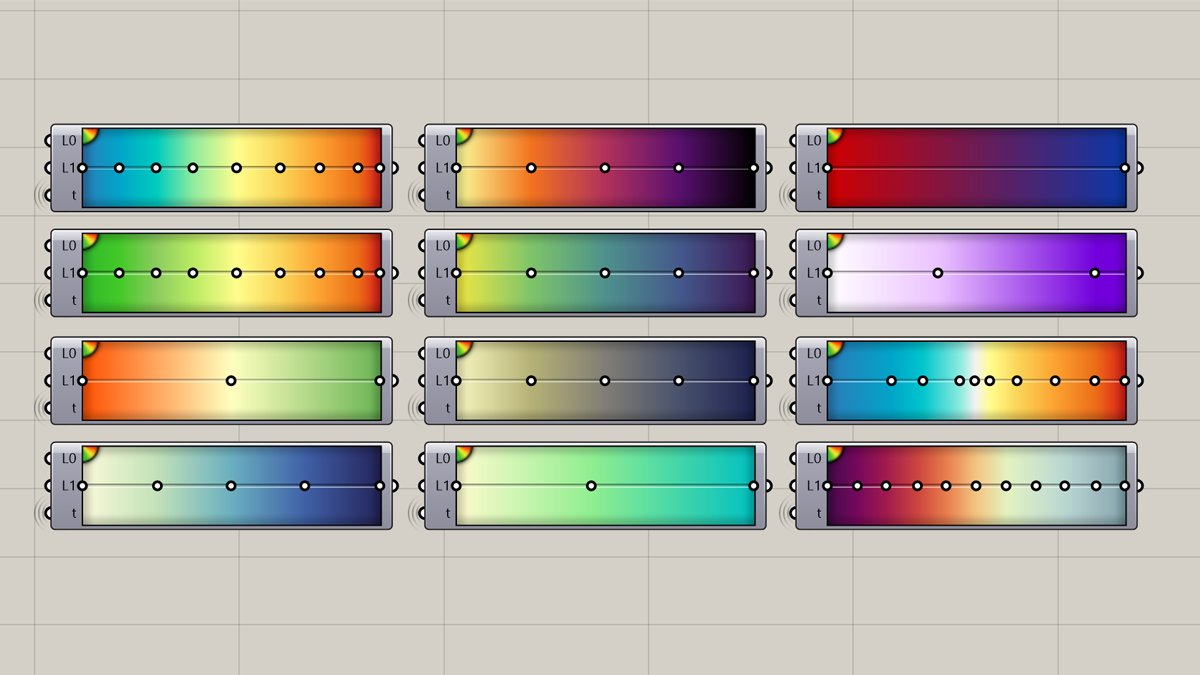Click L0 input on the red-to-blue gradient

(814, 141)
